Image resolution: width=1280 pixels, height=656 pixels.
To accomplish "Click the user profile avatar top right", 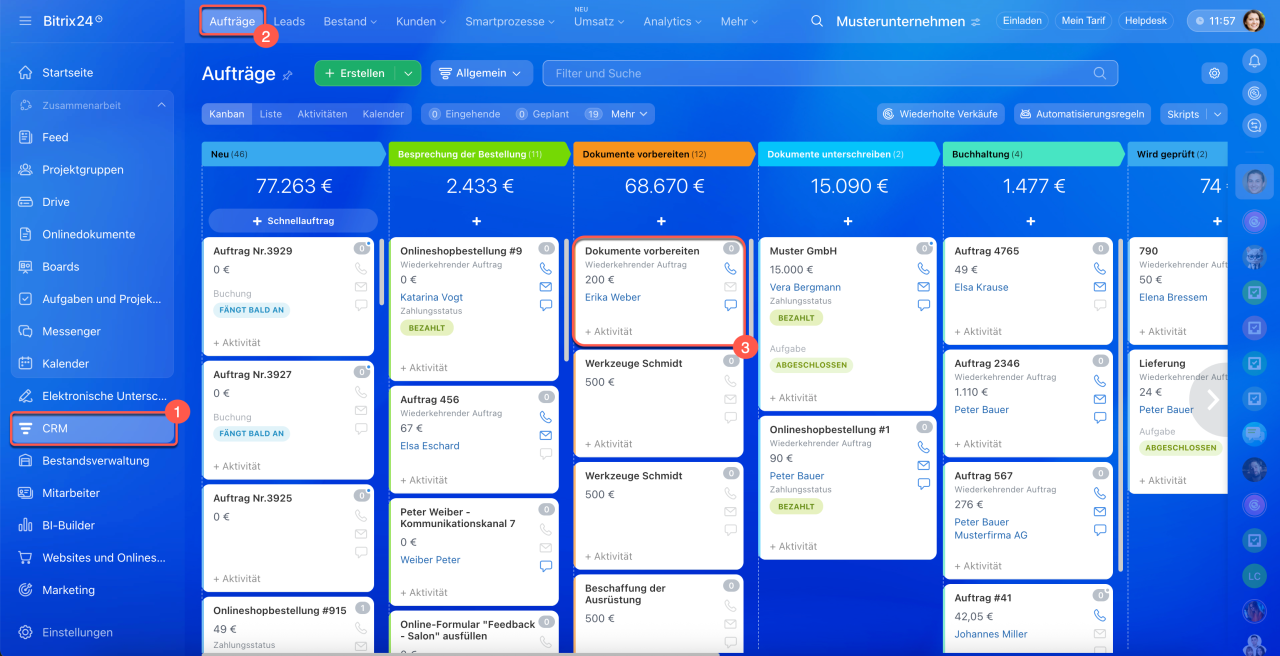I will click(x=1254, y=21).
